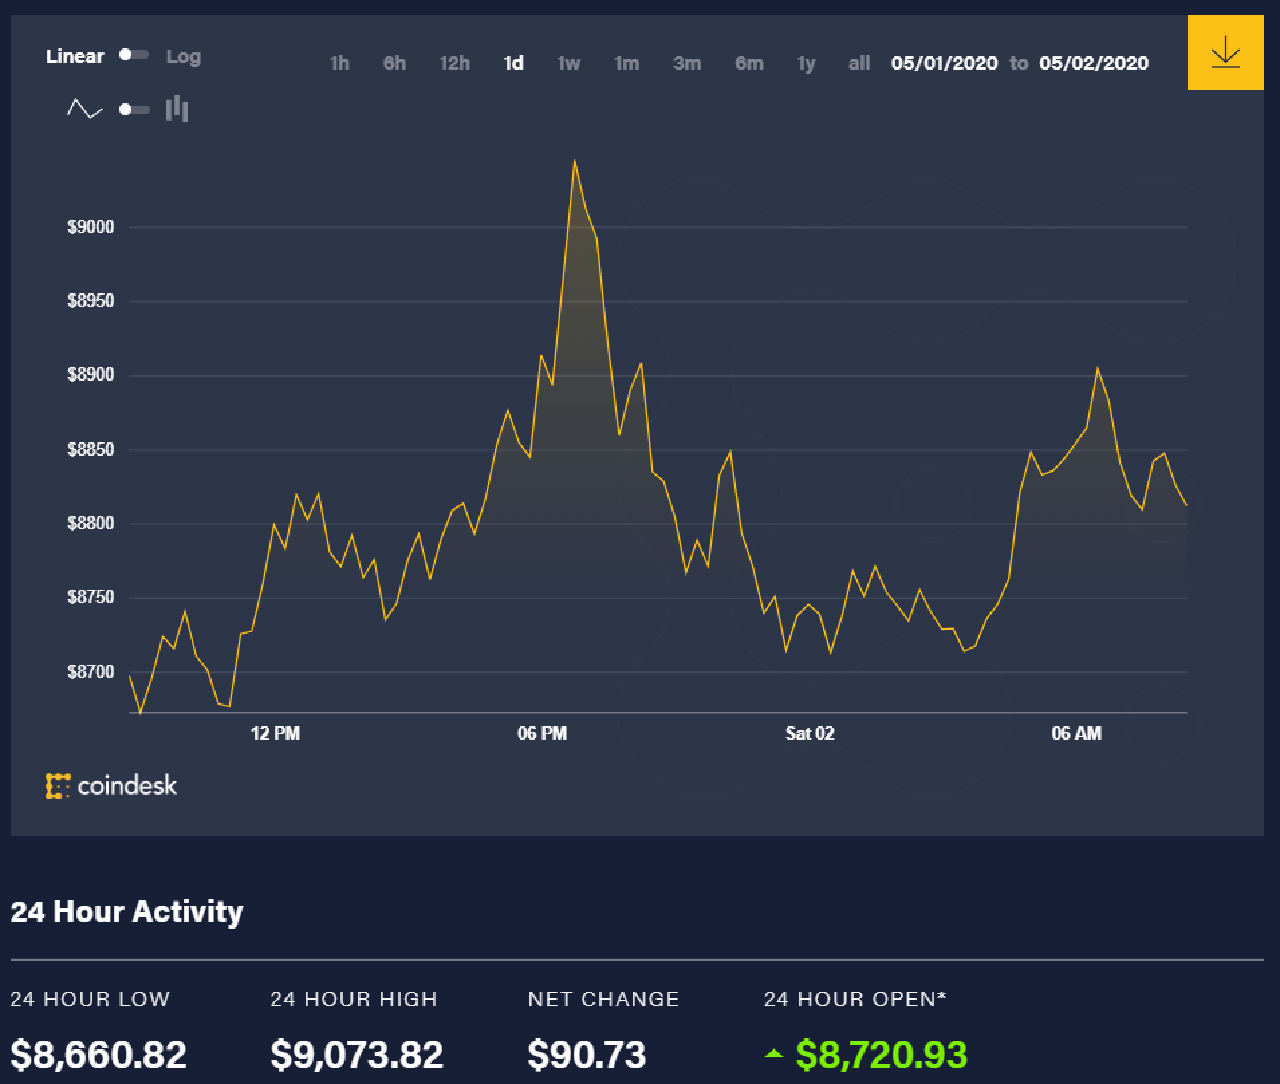
Task: Click the 06 PM time axis label
Action: (x=542, y=734)
